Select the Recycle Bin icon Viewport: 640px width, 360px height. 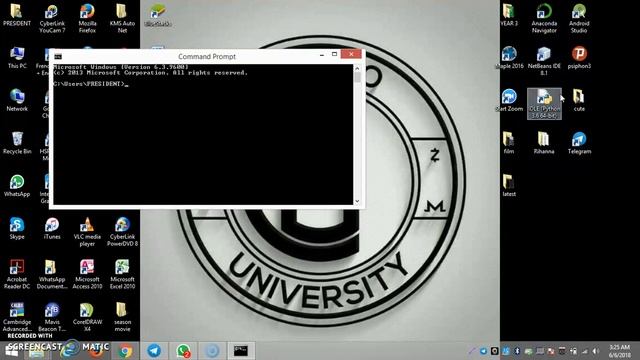[x=17, y=143]
